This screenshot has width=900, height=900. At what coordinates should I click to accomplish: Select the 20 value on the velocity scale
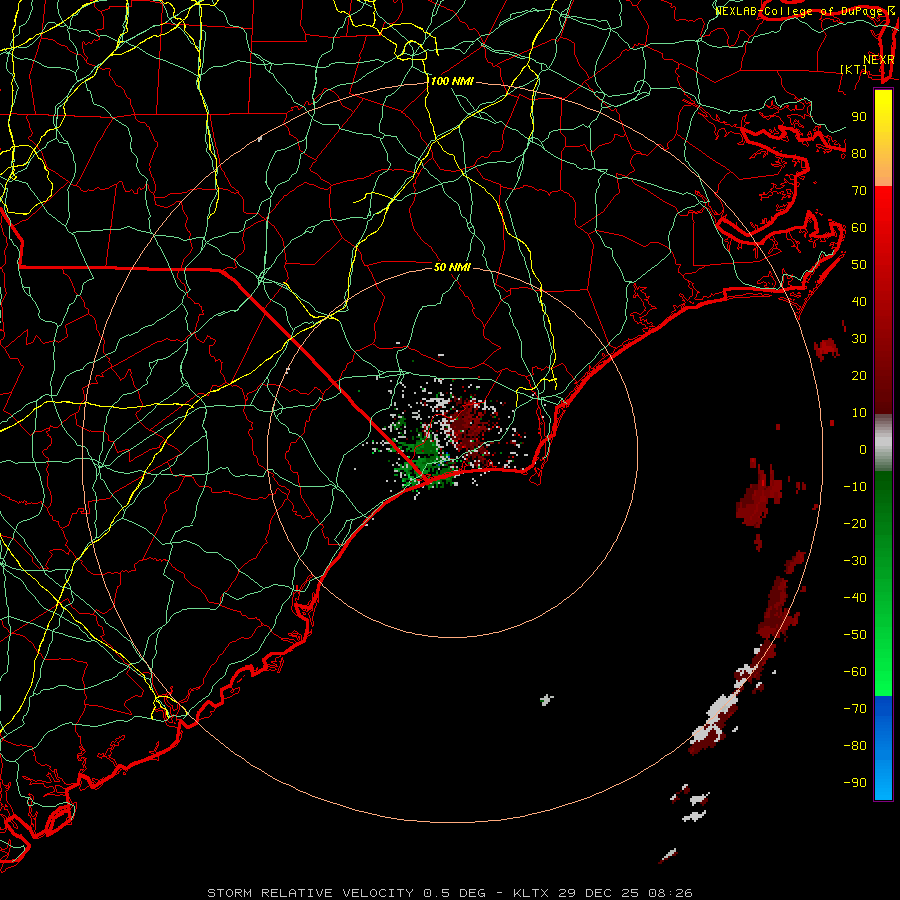pyautogui.click(x=859, y=376)
